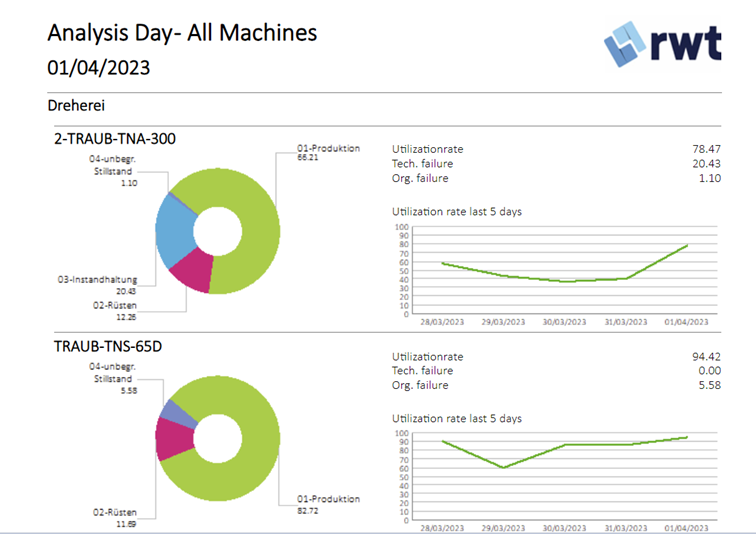Click the first 'Utilization rate last 5 days' chart title
The image size is (756, 534).
coord(457,212)
